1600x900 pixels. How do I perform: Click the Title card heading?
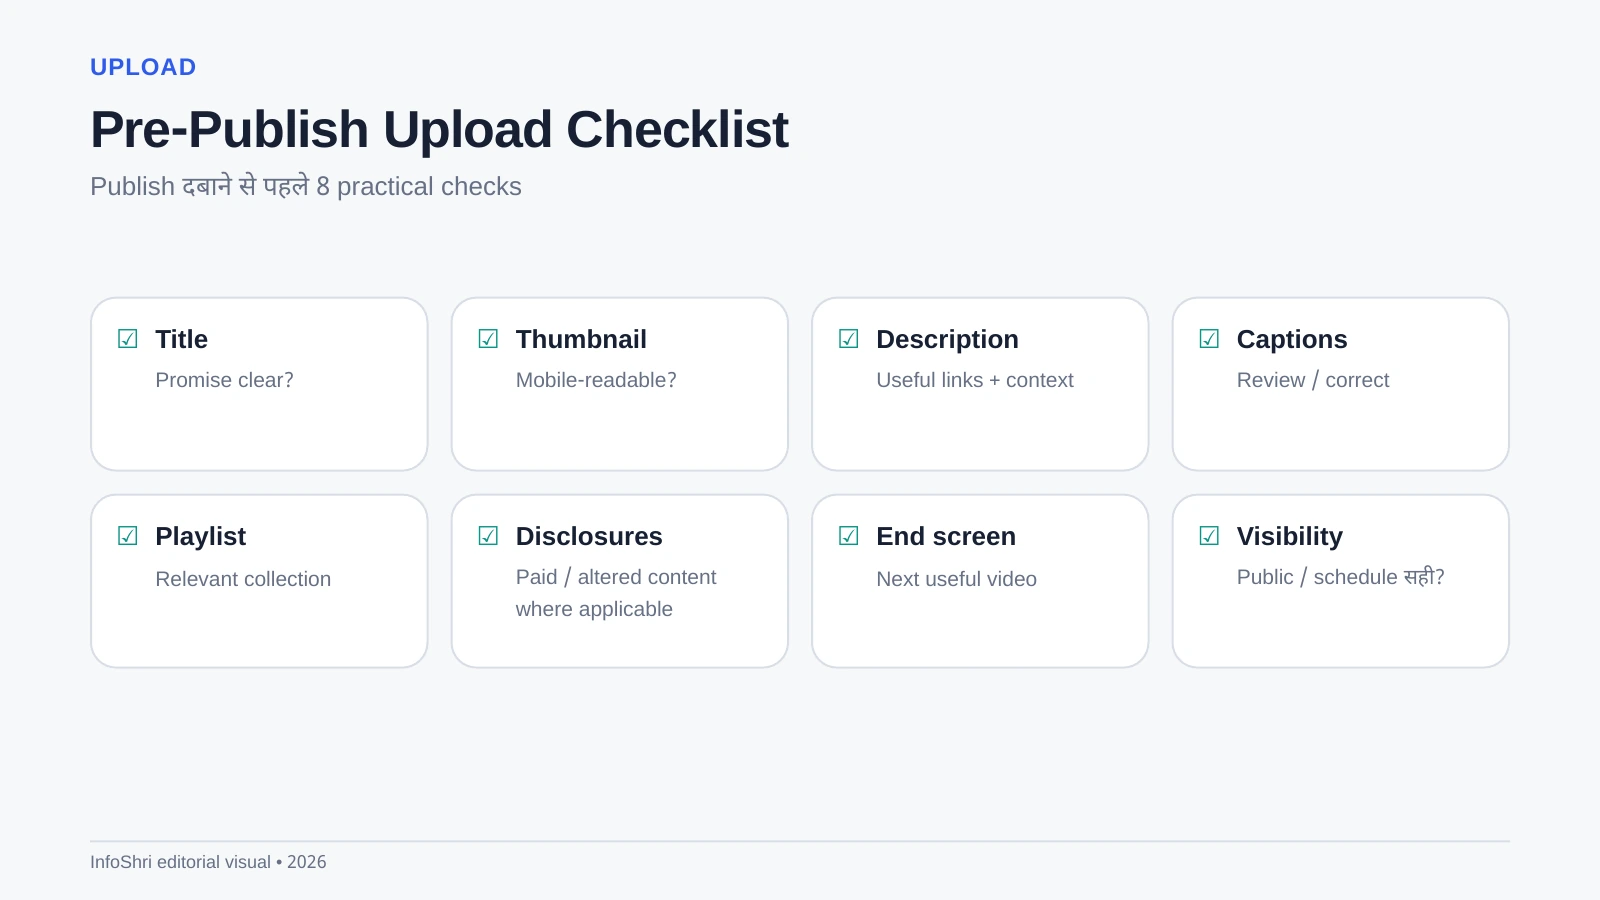(x=181, y=339)
